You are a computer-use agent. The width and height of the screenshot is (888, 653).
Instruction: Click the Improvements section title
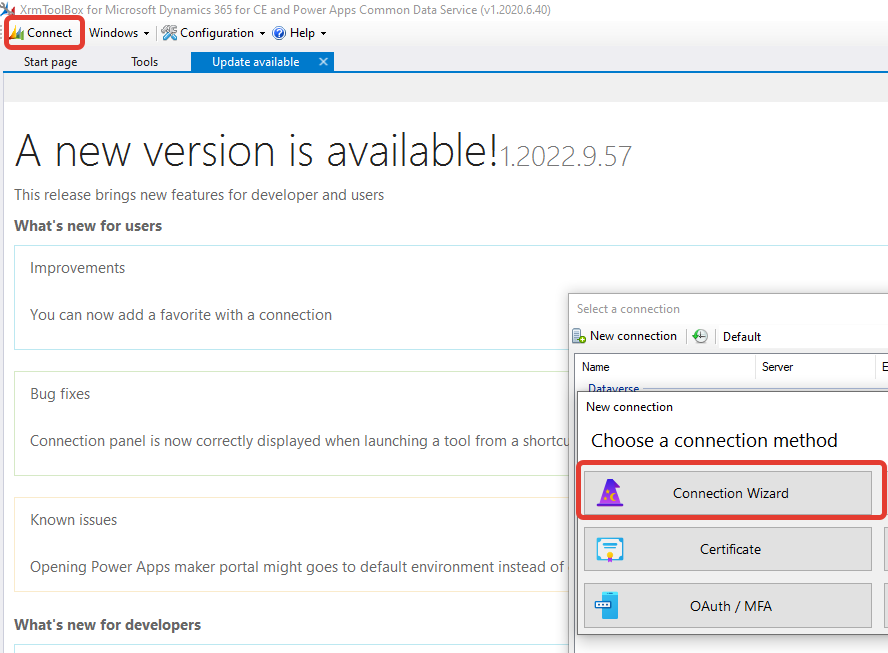click(x=78, y=268)
